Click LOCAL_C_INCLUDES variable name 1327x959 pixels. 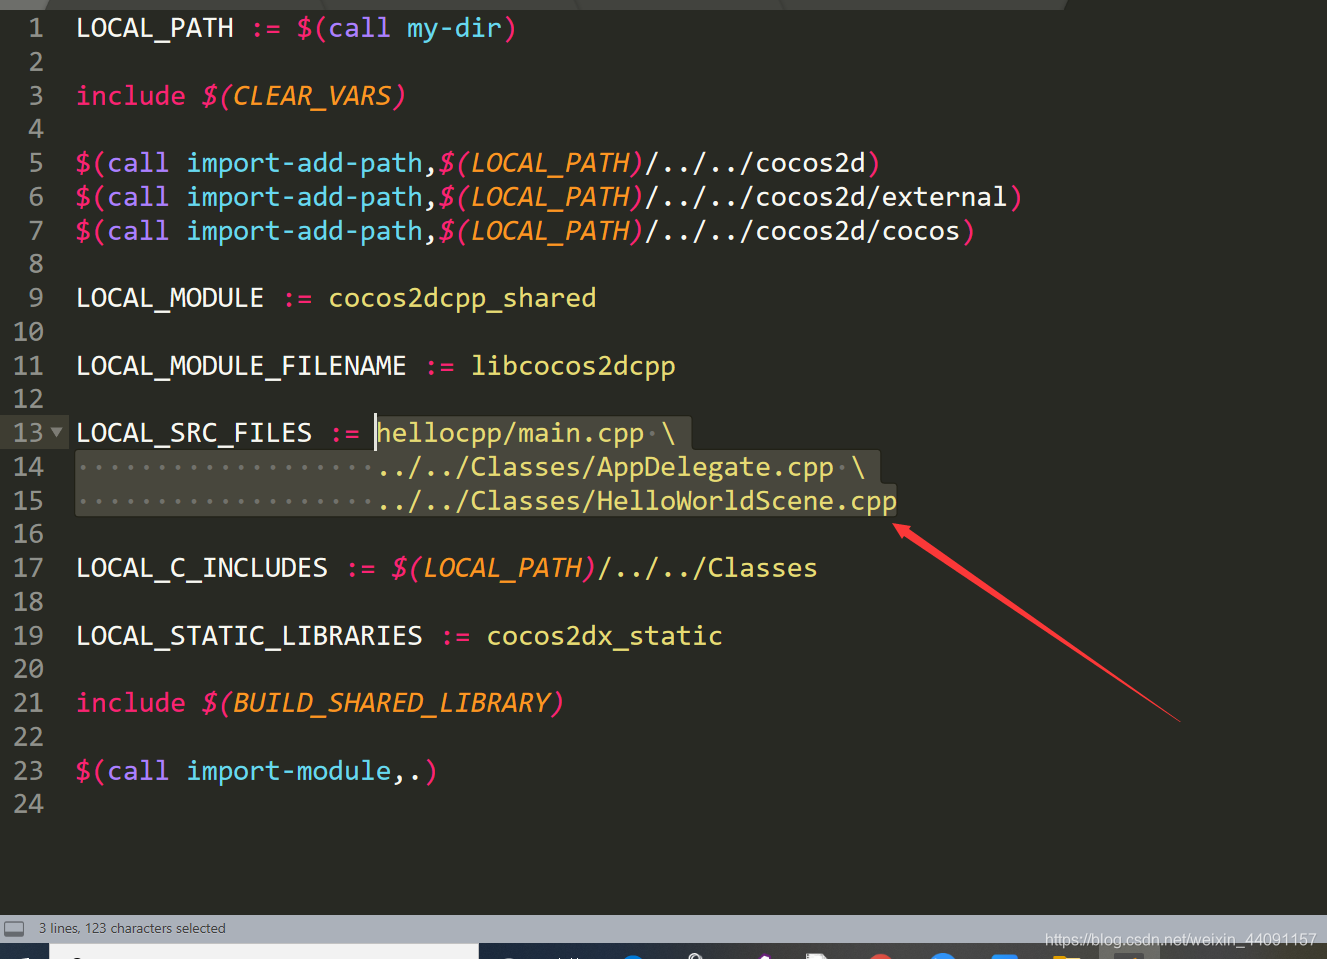[x=202, y=568]
